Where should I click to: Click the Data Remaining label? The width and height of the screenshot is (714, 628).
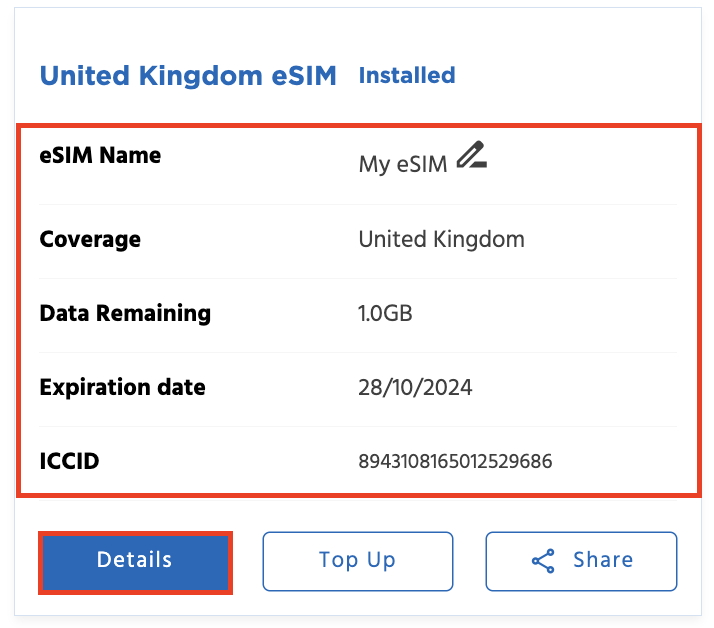tap(125, 313)
